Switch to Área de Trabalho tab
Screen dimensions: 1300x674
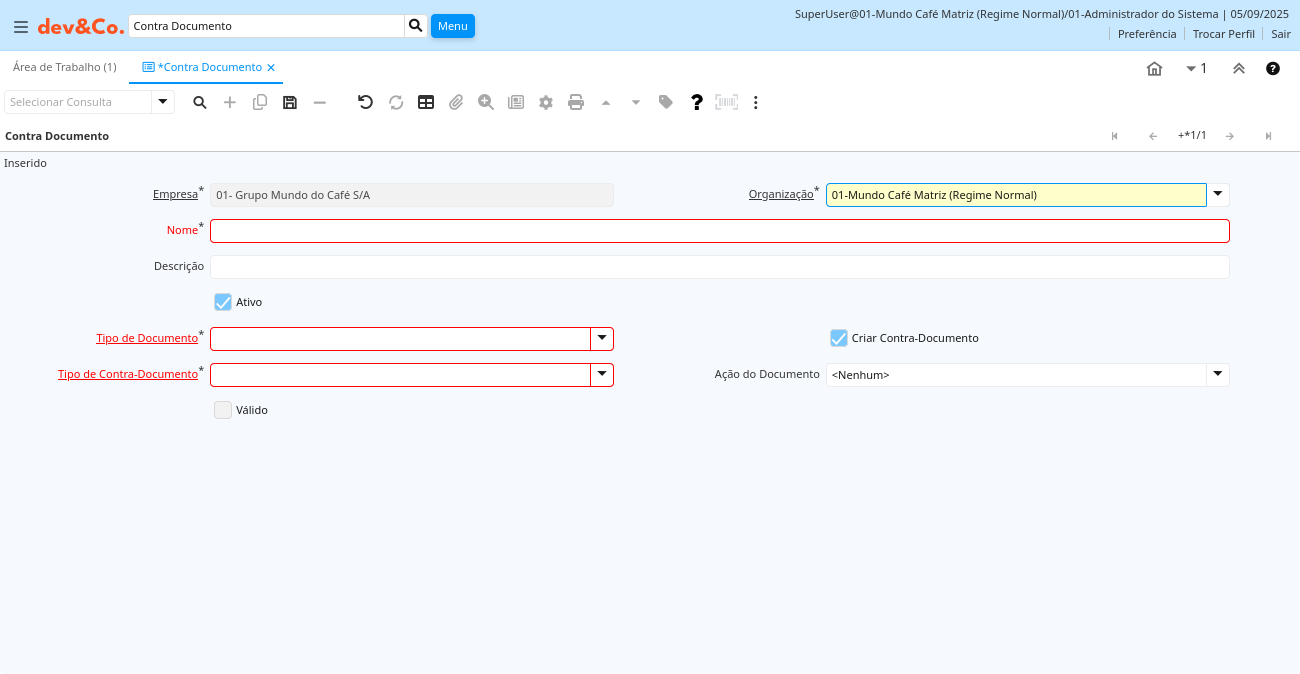[65, 67]
